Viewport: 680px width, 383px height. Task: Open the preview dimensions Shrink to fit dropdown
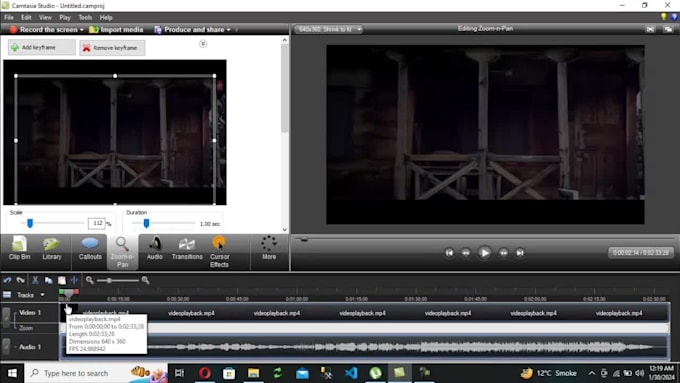pyautogui.click(x=329, y=29)
